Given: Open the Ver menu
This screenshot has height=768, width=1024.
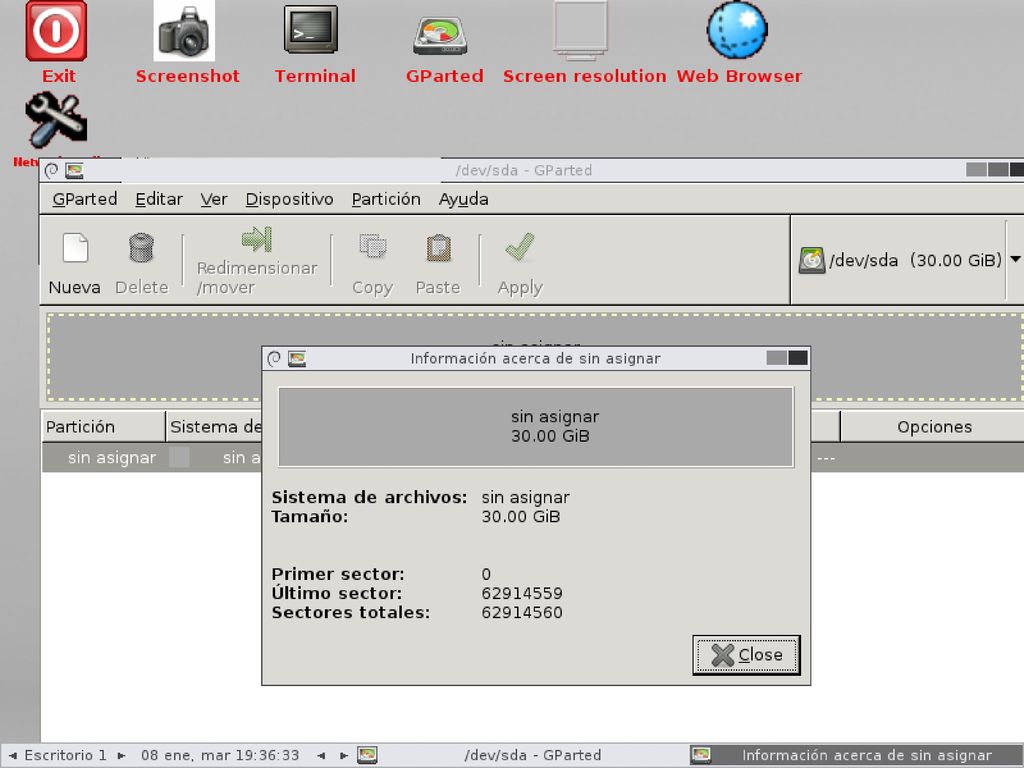Looking at the screenshot, I should 214,199.
